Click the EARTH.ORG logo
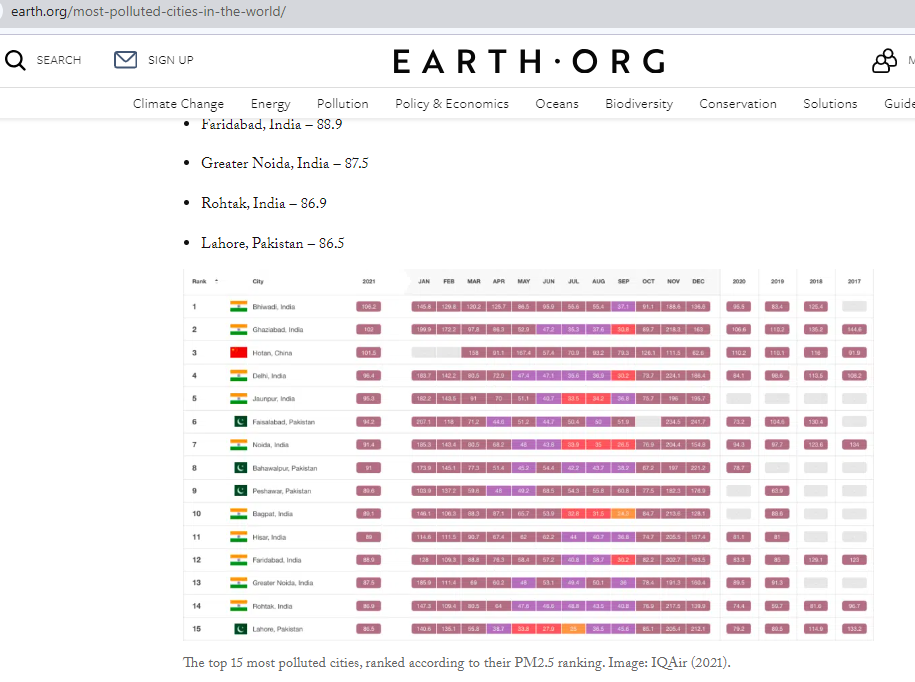The width and height of the screenshot is (915, 682). coord(529,61)
